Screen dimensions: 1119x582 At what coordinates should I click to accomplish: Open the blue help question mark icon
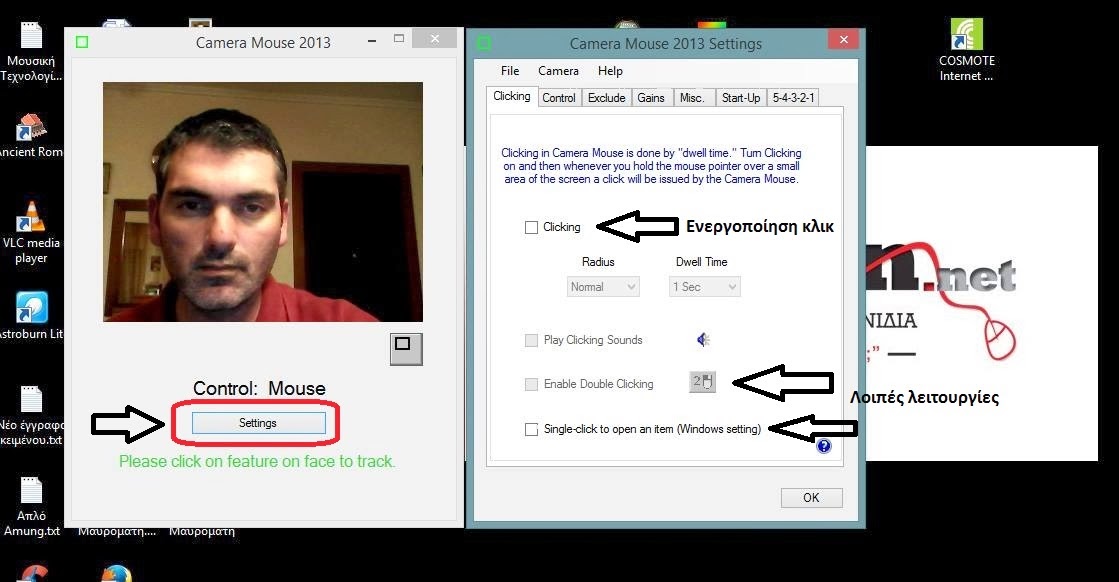tap(824, 446)
